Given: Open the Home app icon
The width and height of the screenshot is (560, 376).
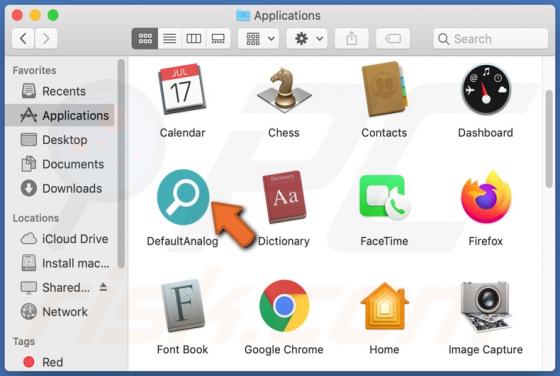Looking at the screenshot, I should click(385, 306).
